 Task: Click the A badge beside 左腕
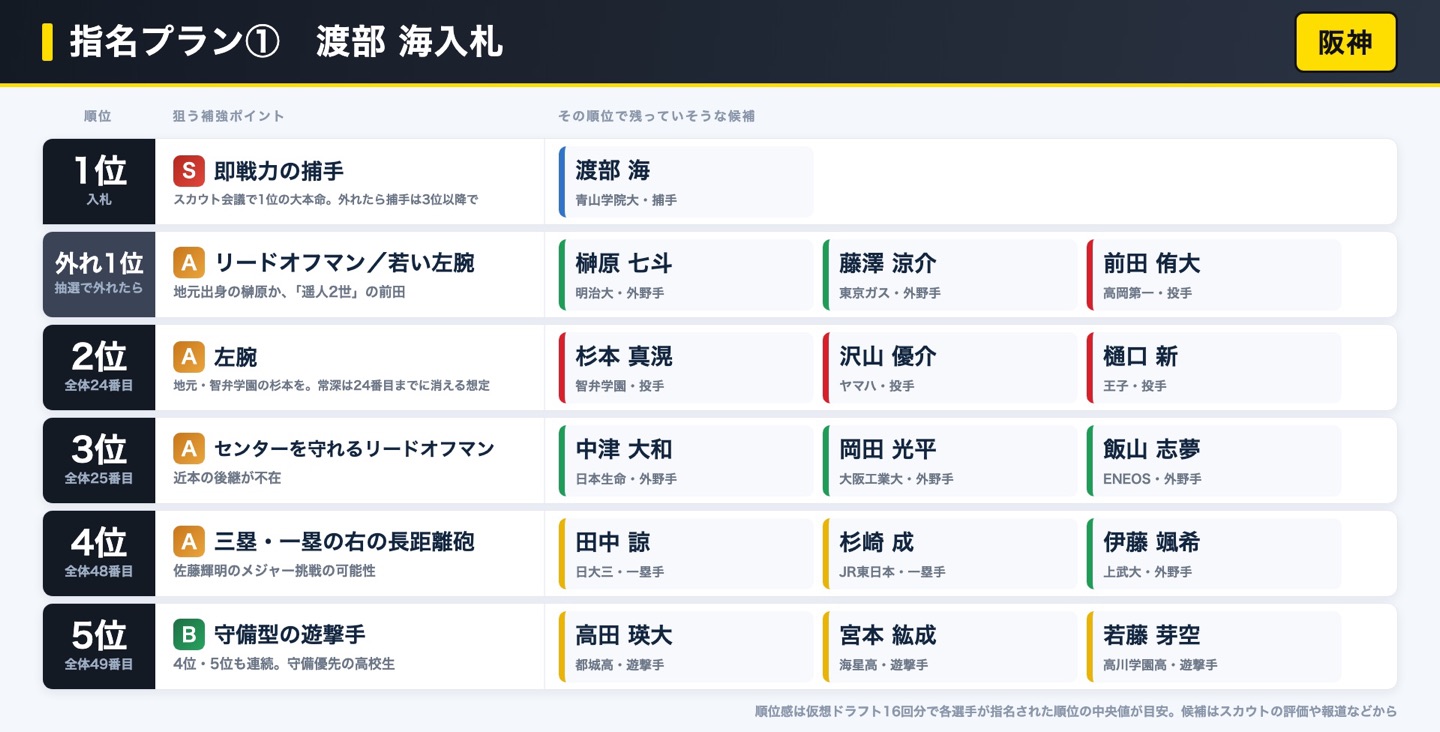coord(189,356)
